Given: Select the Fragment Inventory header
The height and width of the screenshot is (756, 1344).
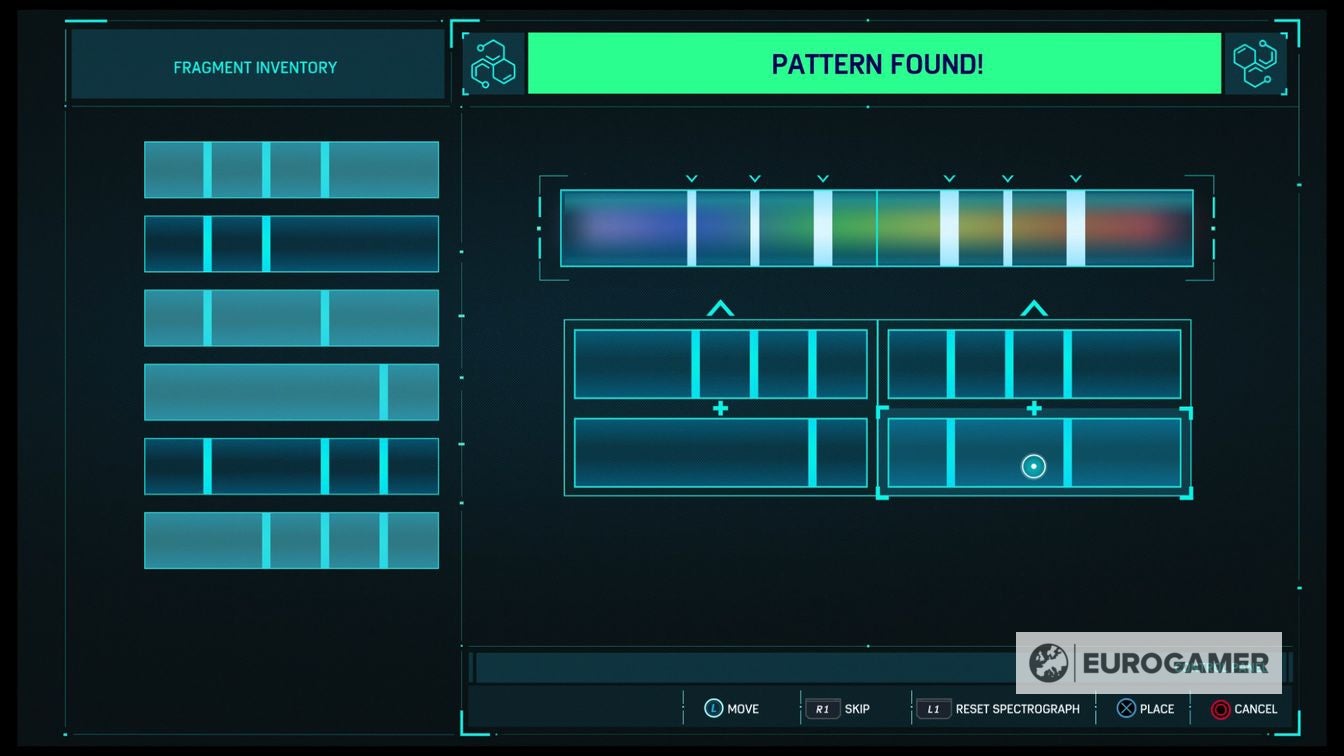Looking at the screenshot, I should tap(256, 67).
